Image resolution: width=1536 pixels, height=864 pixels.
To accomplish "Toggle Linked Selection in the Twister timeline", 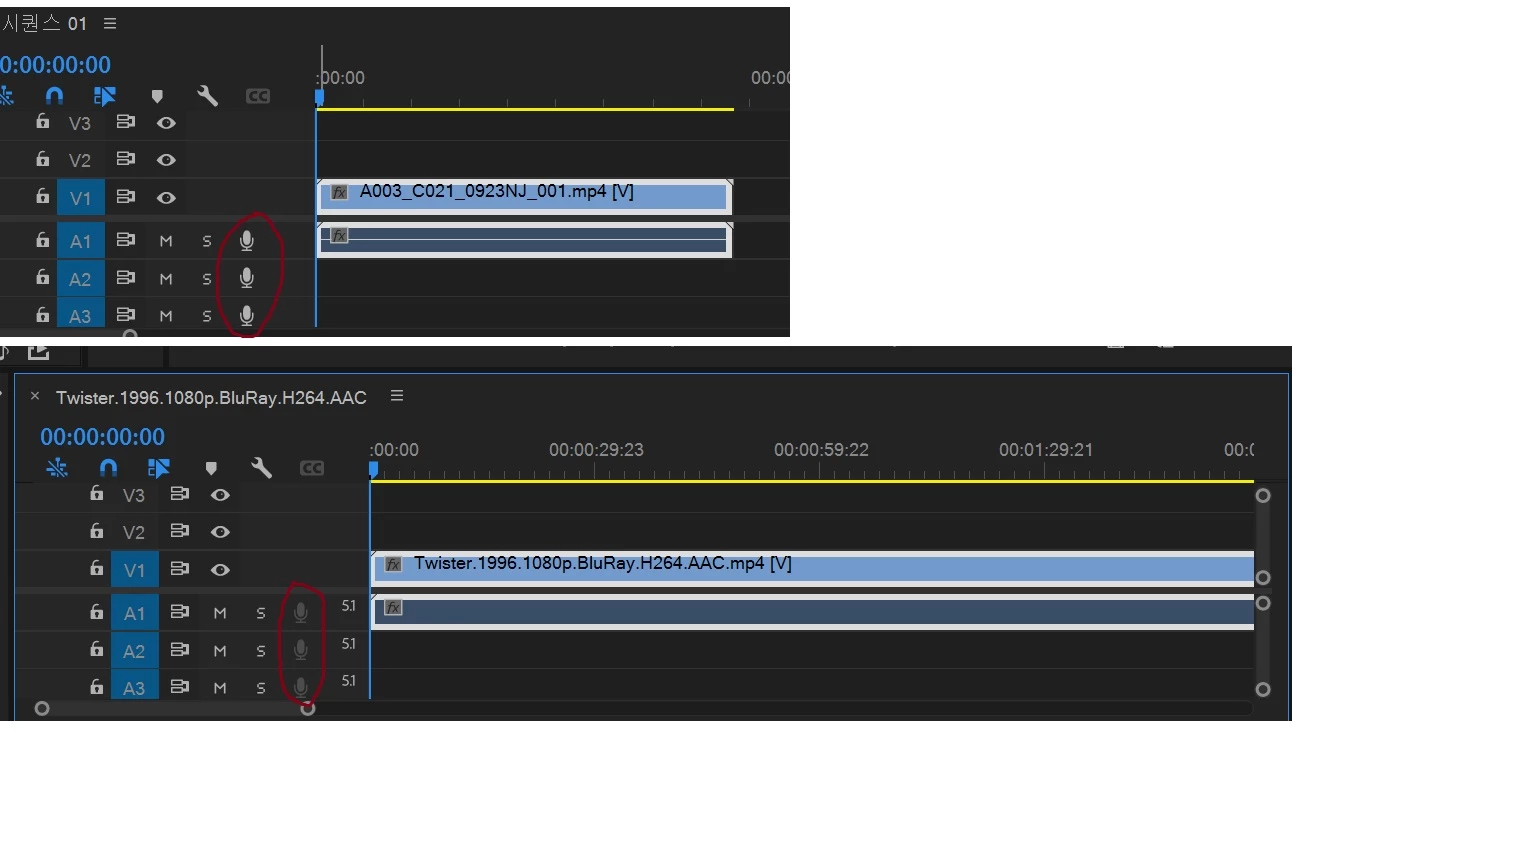I will (x=159, y=468).
